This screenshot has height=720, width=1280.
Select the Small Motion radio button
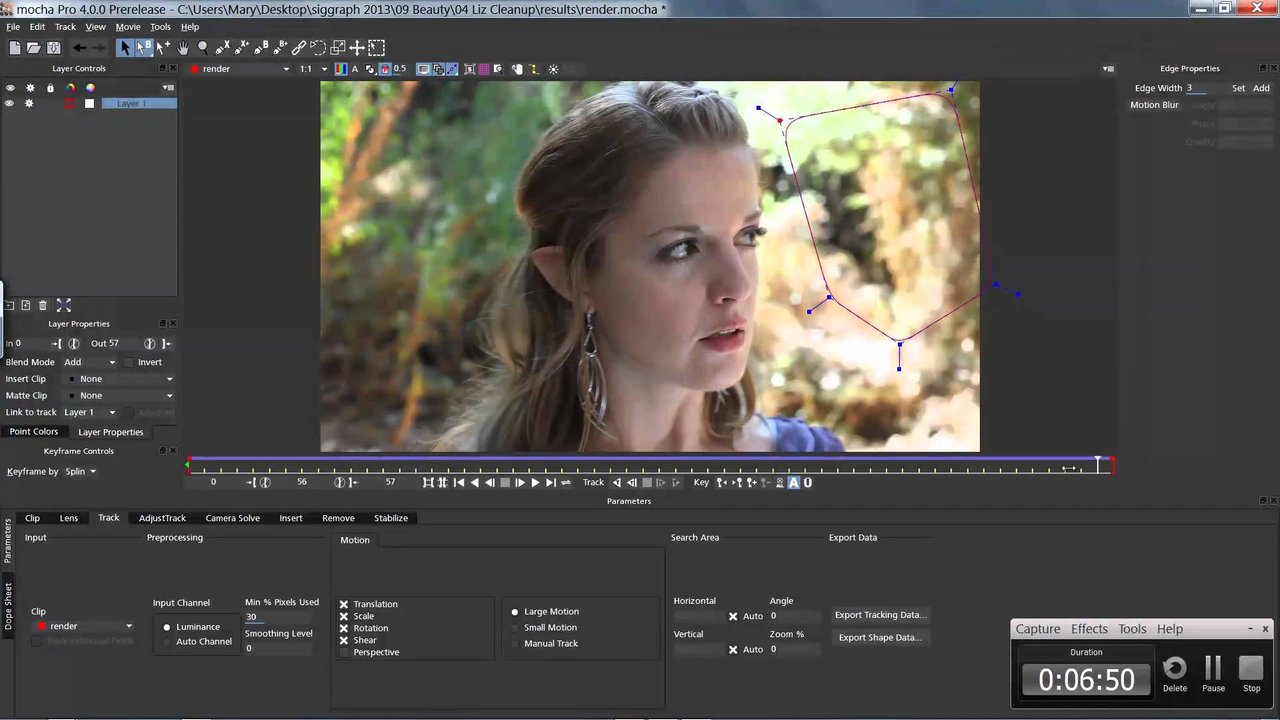point(515,627)
